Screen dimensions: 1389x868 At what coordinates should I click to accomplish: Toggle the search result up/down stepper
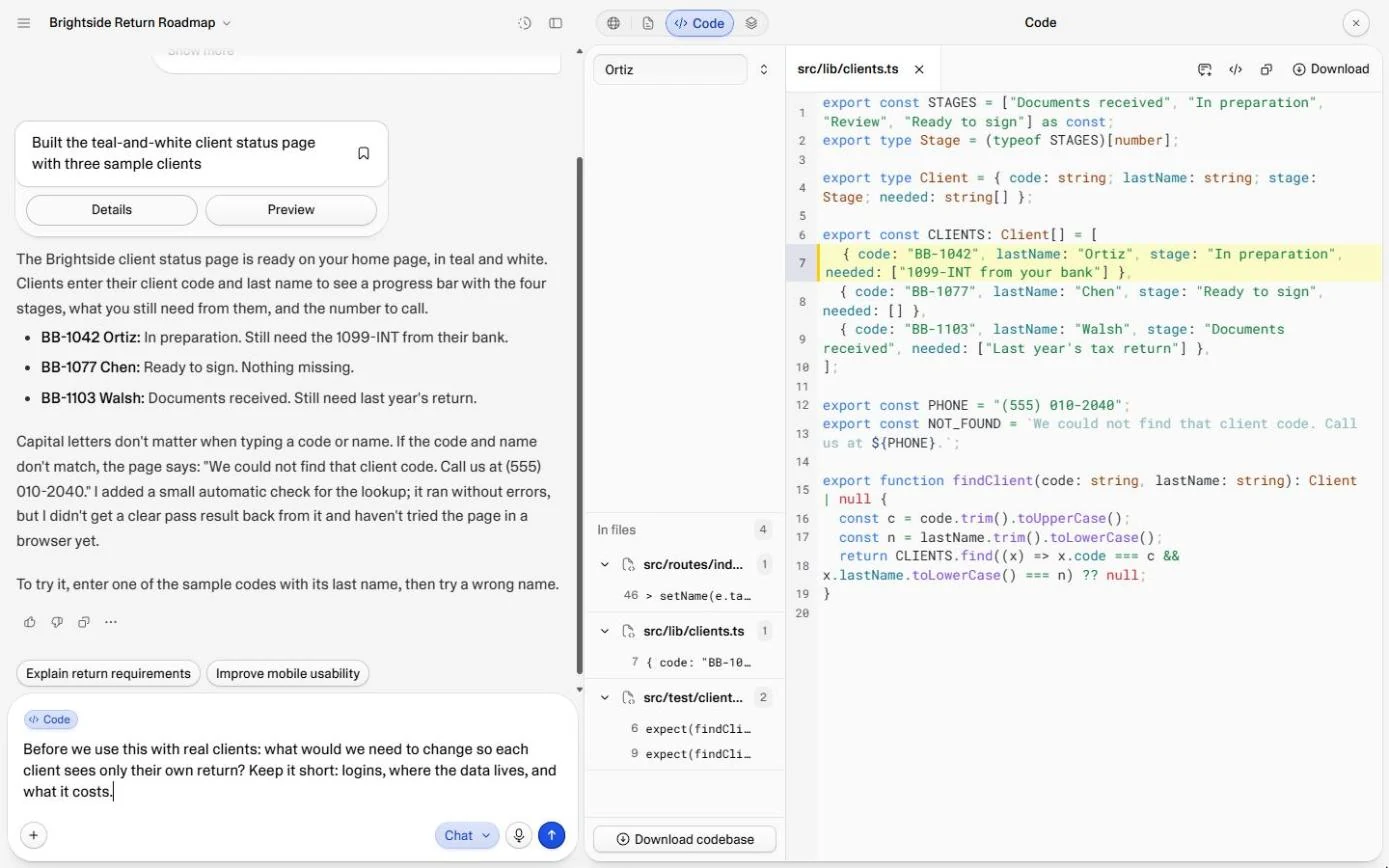tap(764, 70)
